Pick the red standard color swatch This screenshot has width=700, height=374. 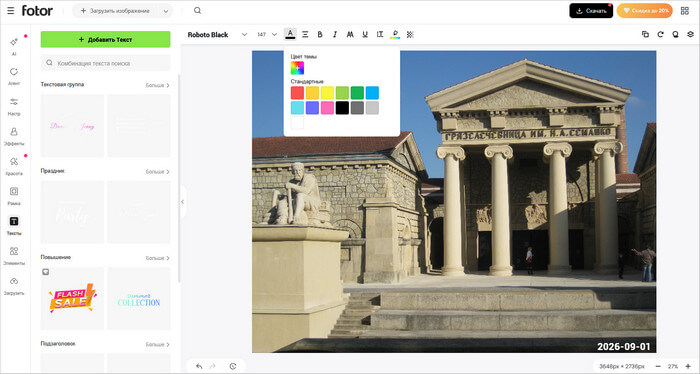(x=297, y=93)
